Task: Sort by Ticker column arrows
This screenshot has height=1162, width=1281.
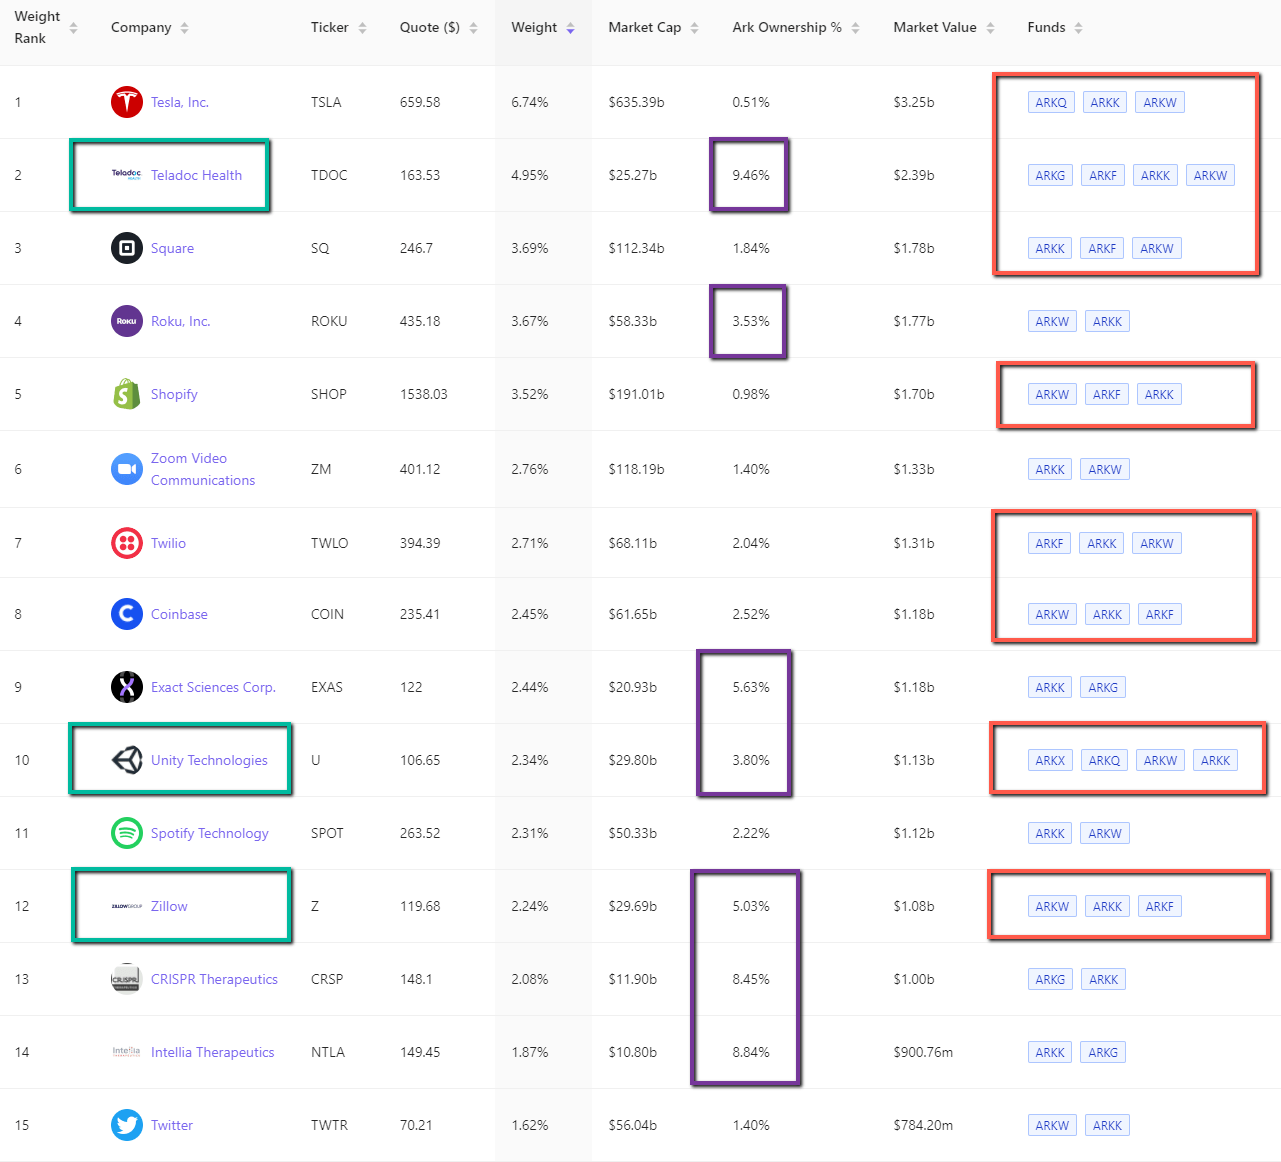Action: pyautogui.click(x=362, y=28)
